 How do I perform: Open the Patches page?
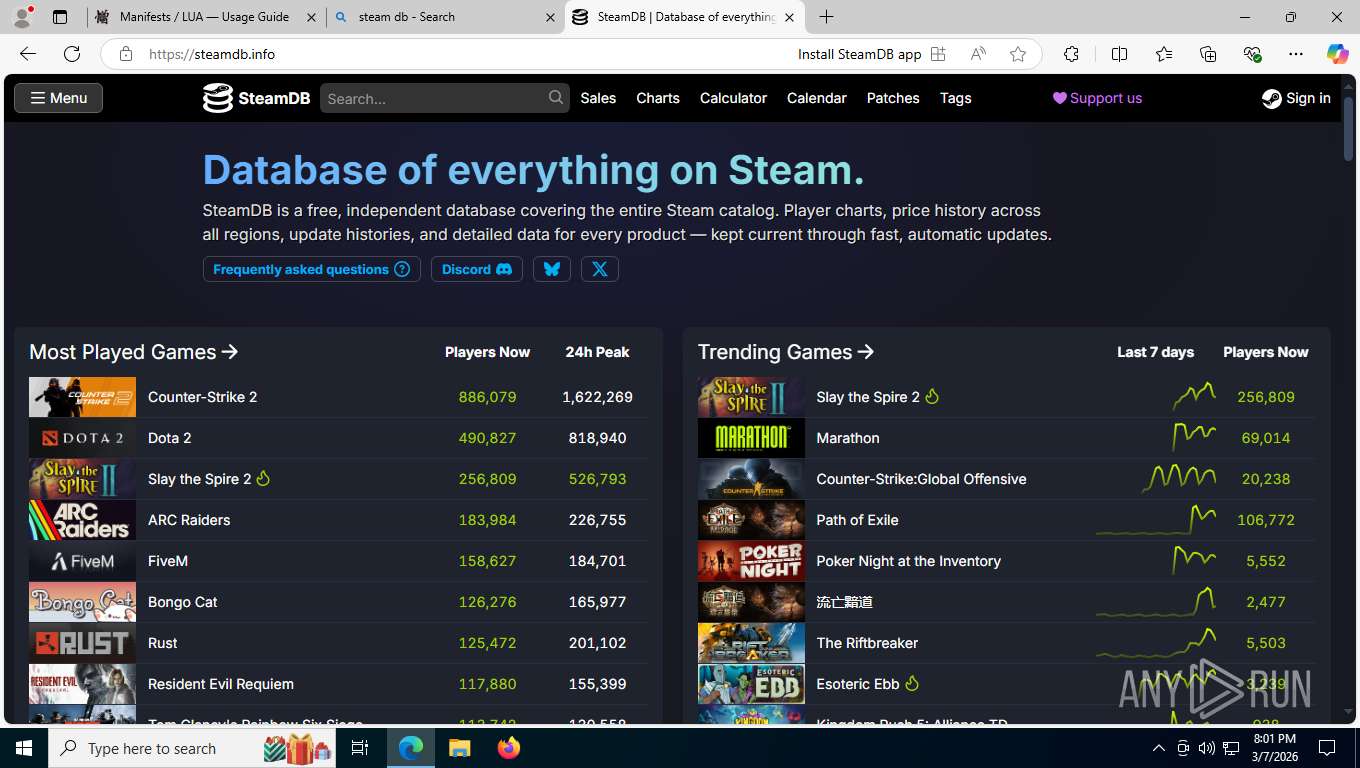(x=893, y=98)
